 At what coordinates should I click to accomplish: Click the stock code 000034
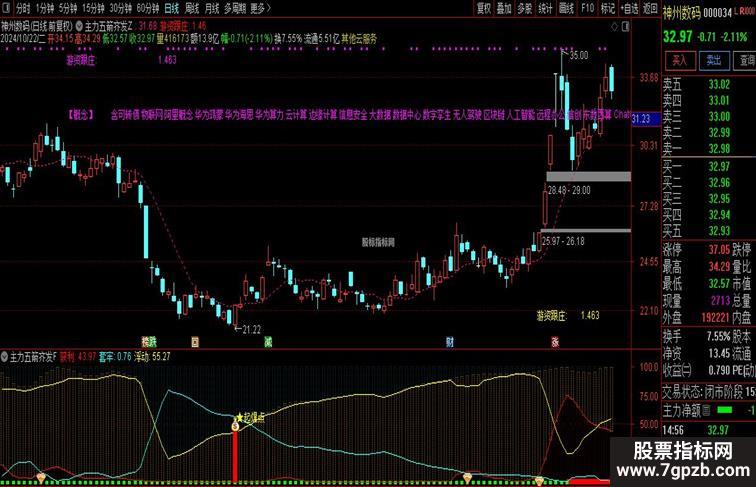tap(717, 13)
